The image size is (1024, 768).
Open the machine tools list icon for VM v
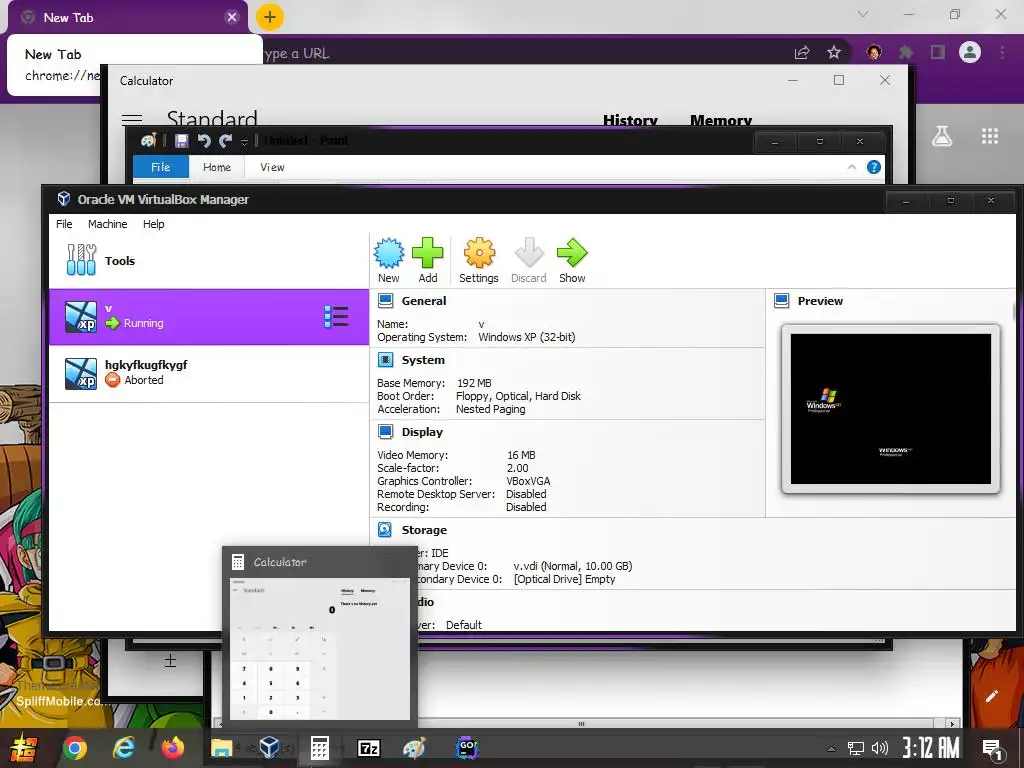coord(336,317)
